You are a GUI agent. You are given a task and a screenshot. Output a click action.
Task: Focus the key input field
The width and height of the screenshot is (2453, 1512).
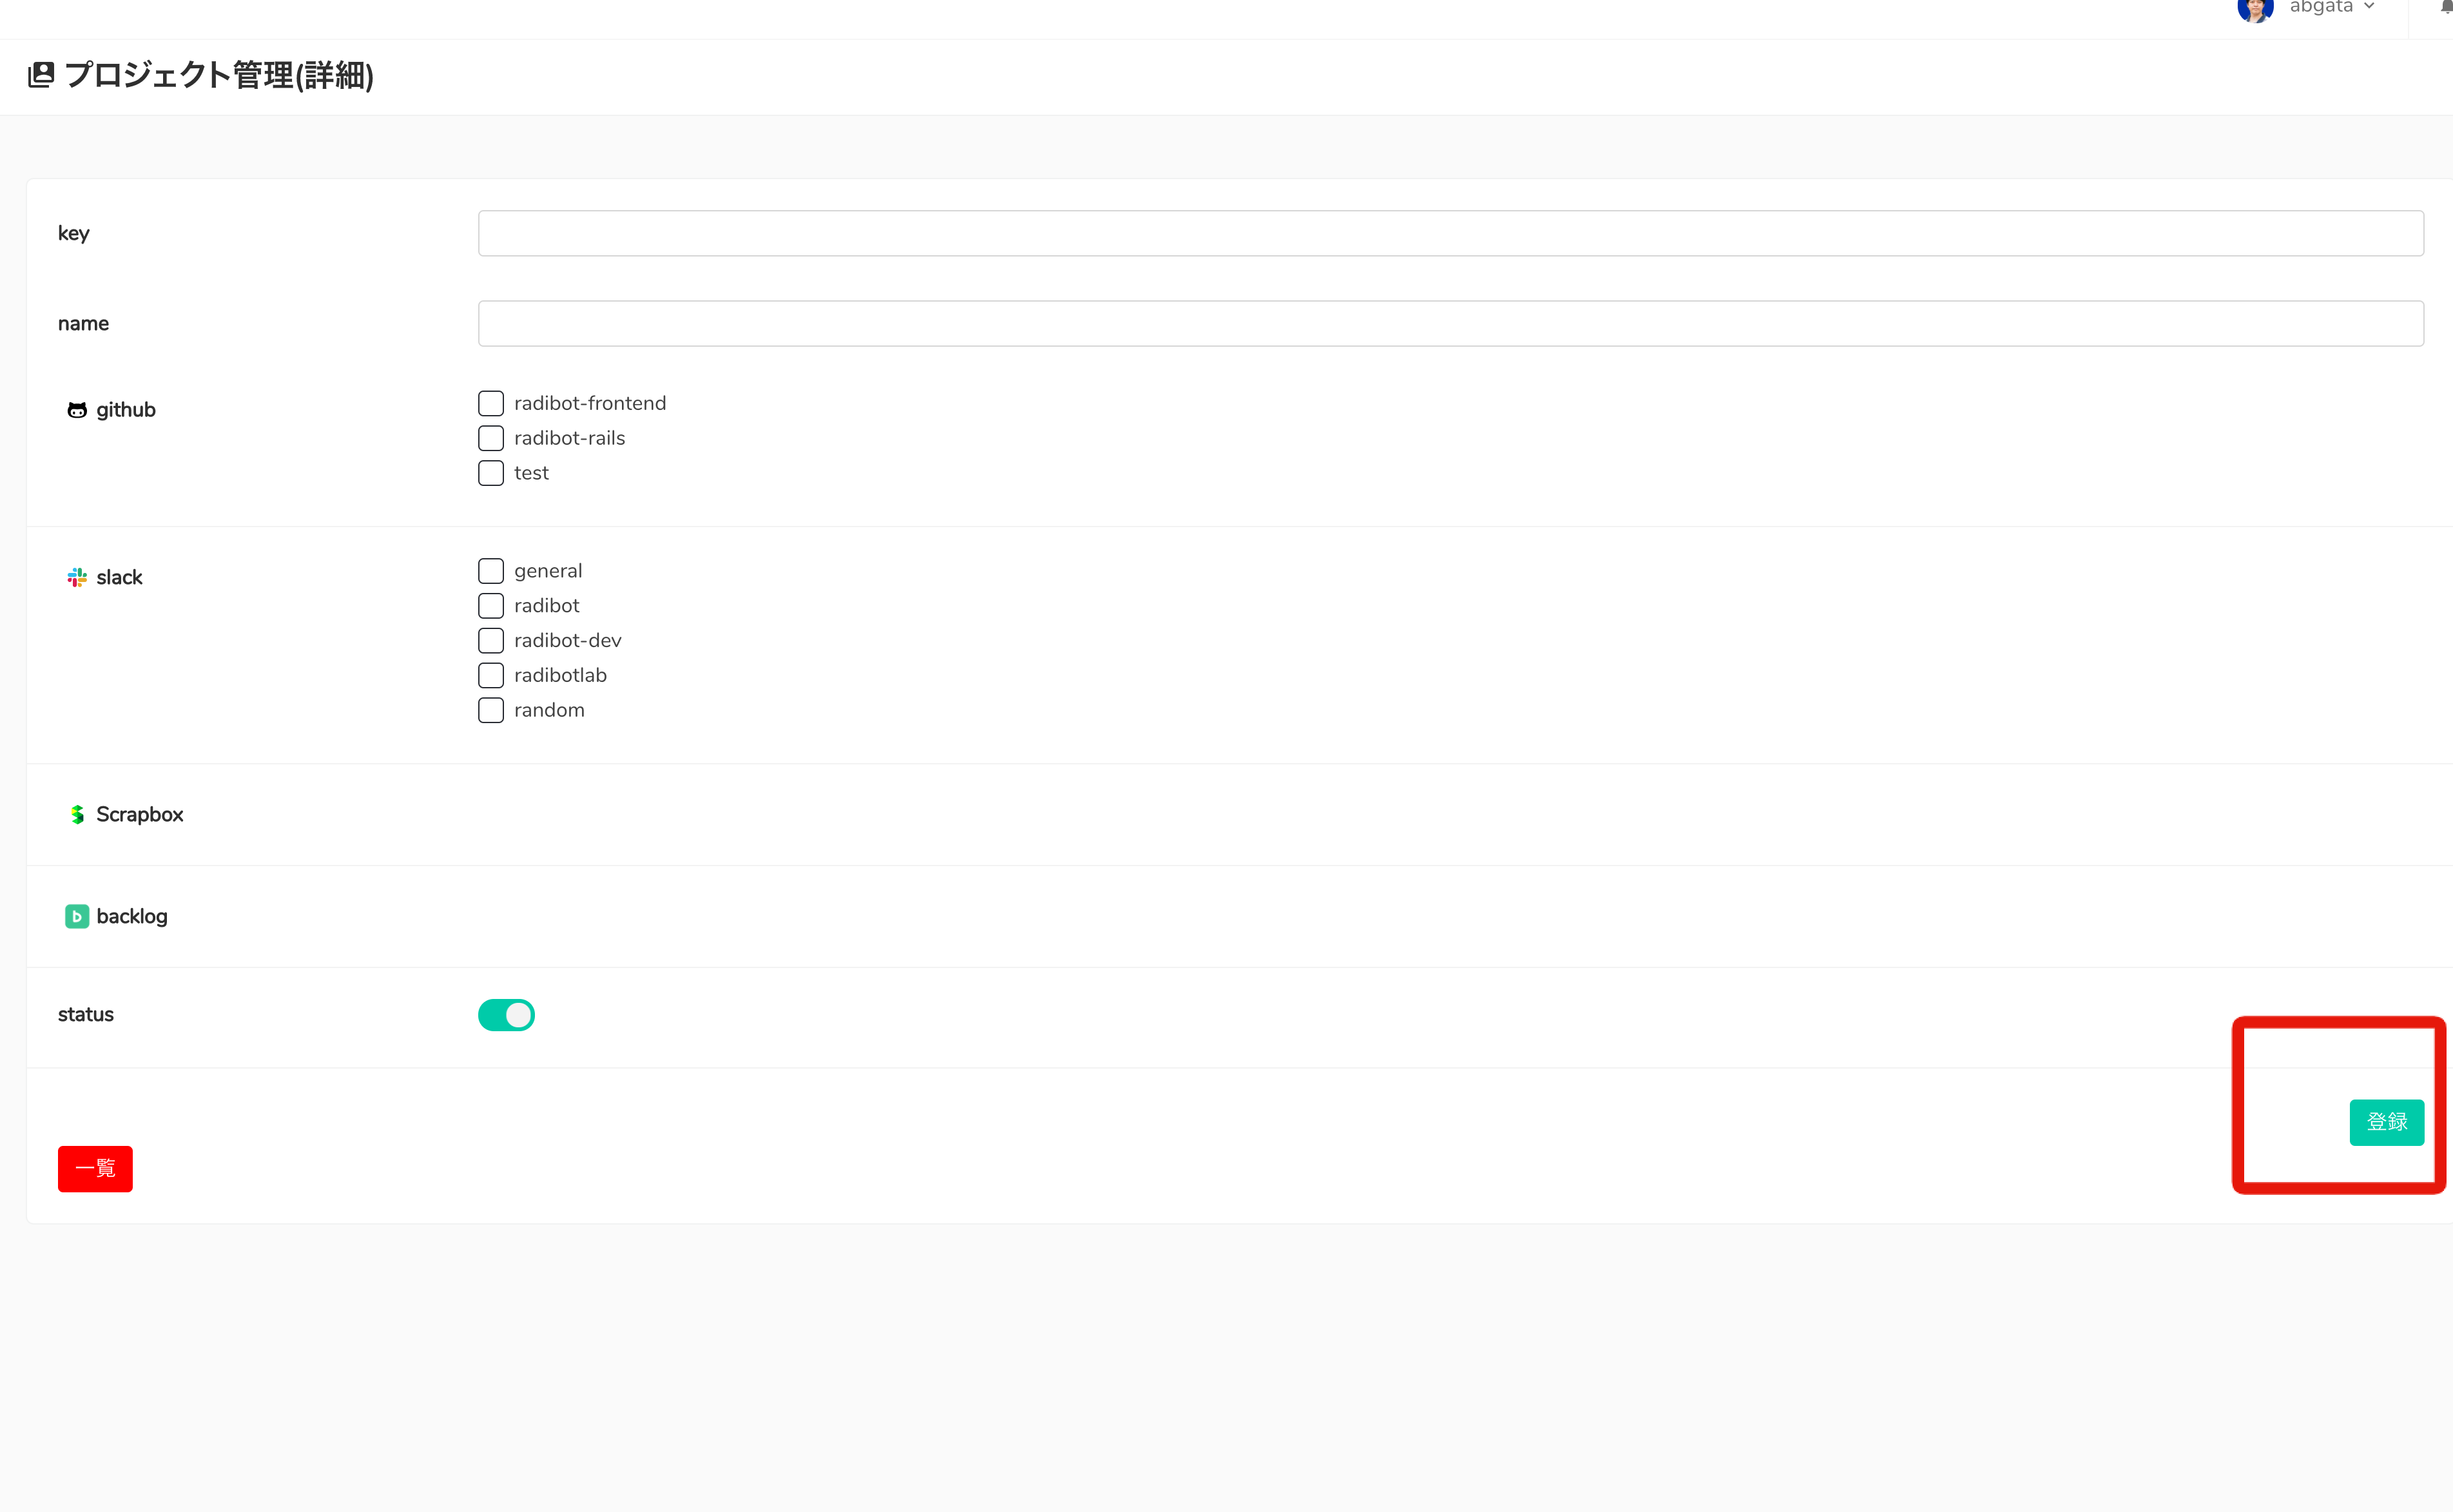click(1450, 233)
